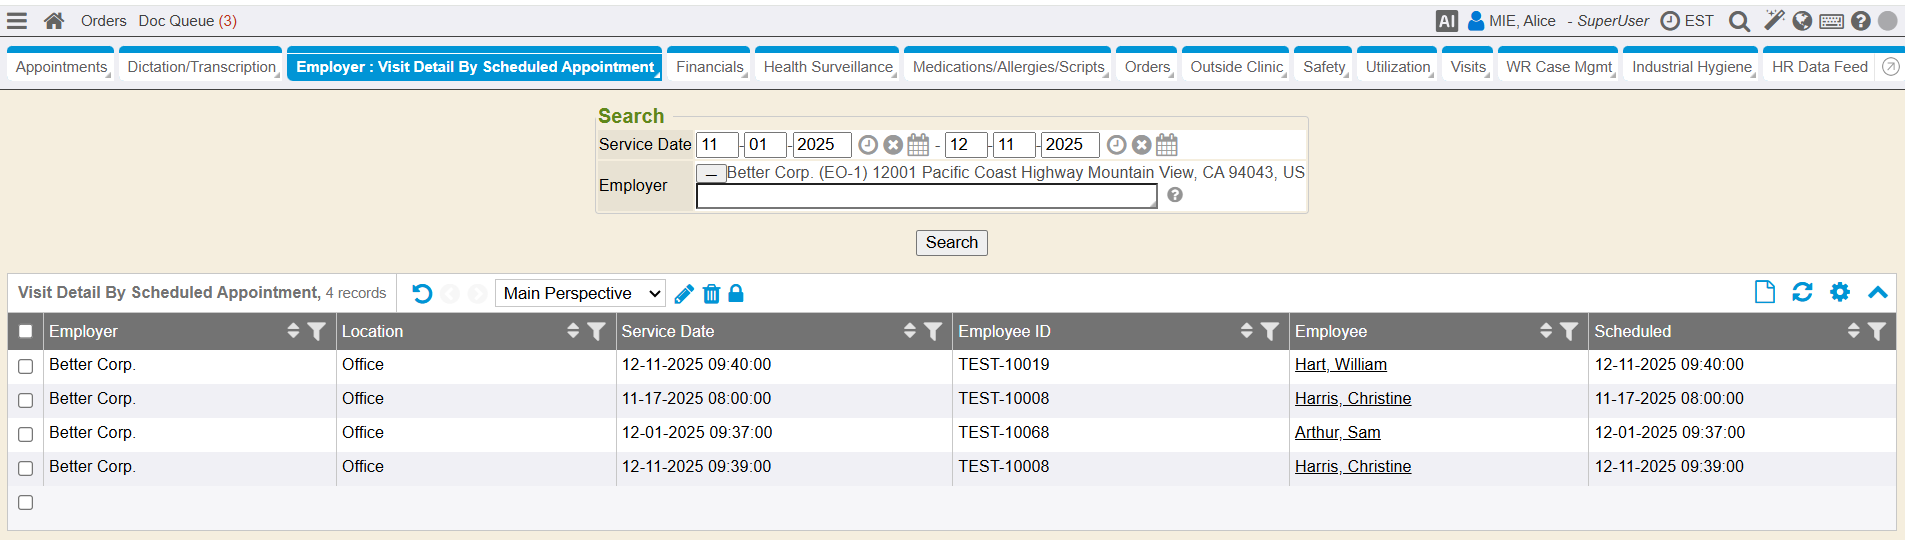Click the magnifier search icon in header
The height and width of the screenshot is (540, 1905).
click(1739, 21)
